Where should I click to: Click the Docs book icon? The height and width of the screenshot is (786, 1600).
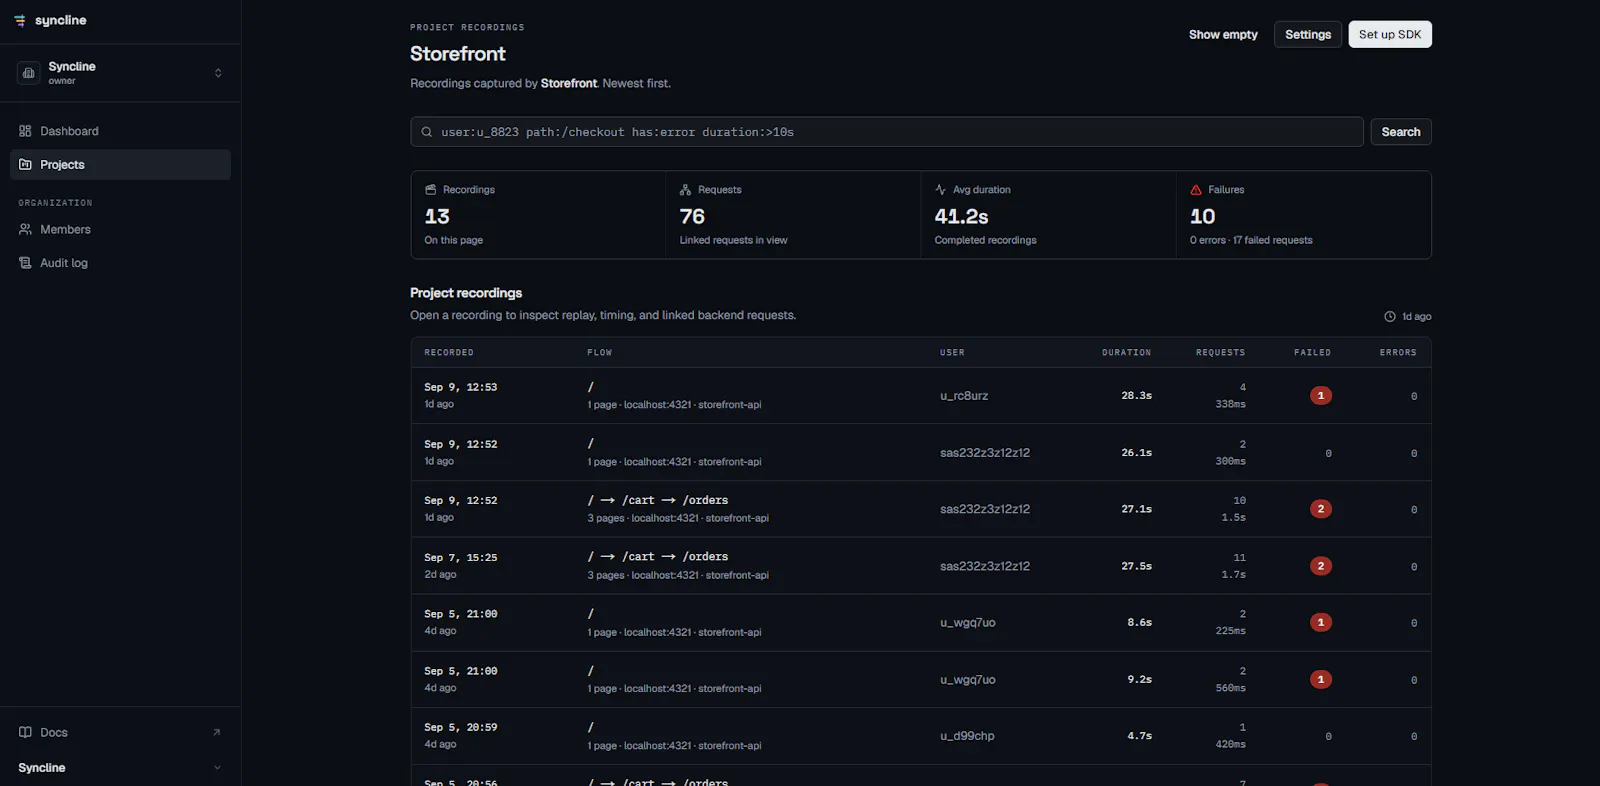[x=26, y=733]
